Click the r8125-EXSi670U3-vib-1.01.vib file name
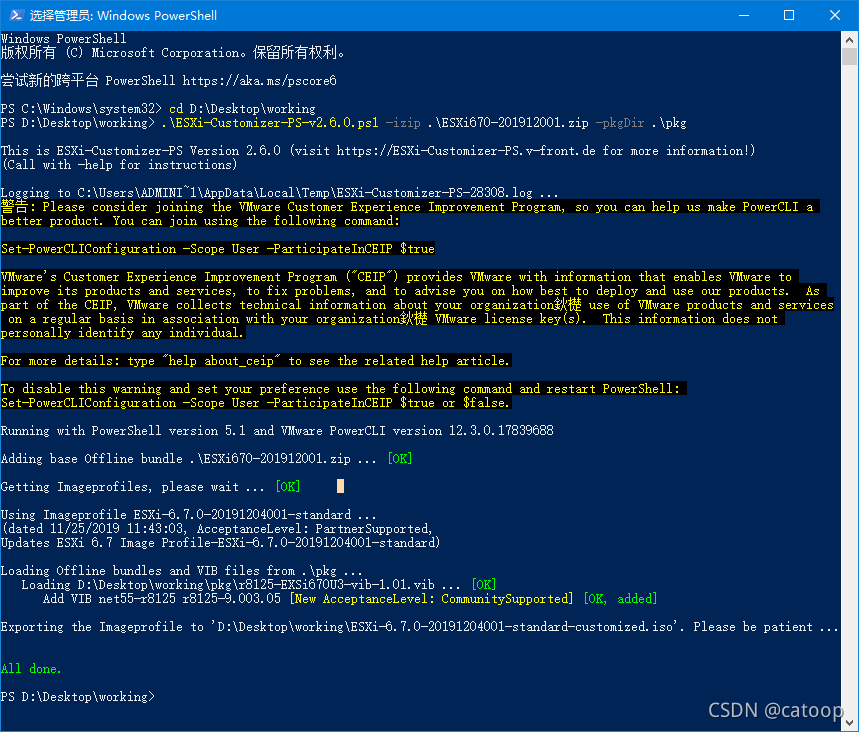 (x=336, y=585)
